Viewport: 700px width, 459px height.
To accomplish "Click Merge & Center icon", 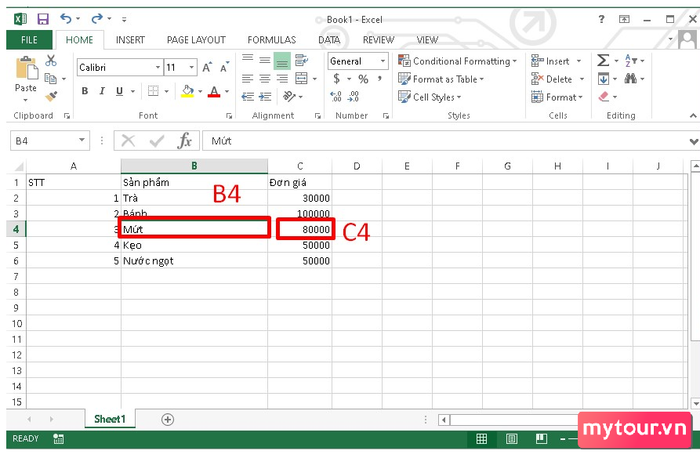I will pos(301,78).
